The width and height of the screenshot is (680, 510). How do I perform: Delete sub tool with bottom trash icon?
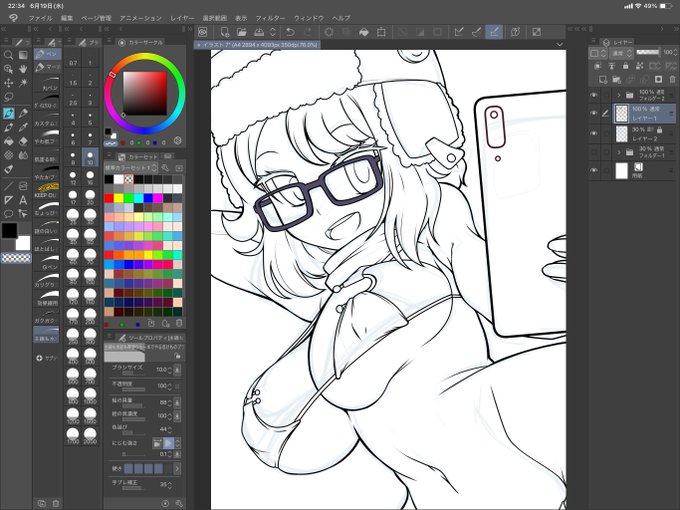(x=56, y=503)
